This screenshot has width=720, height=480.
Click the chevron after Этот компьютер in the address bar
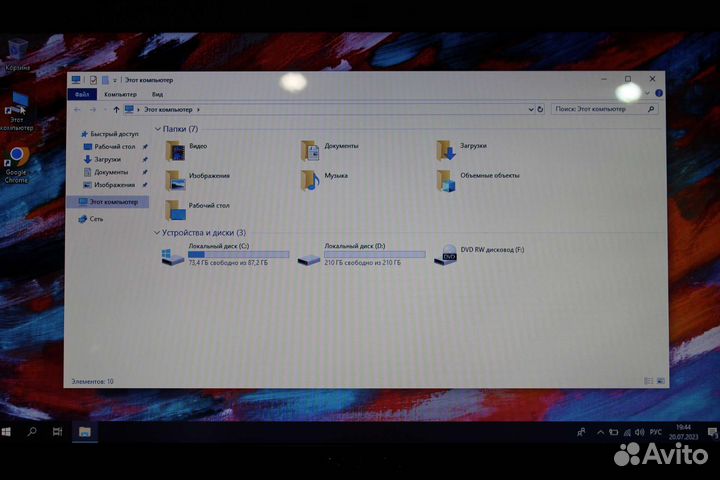click(198, 110)
